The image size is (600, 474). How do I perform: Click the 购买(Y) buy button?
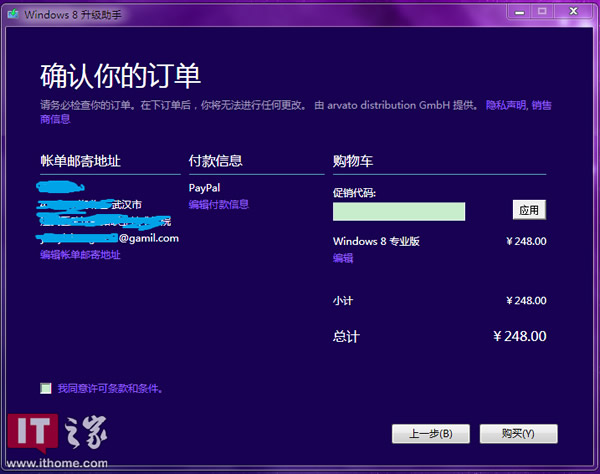coord(518,433)
